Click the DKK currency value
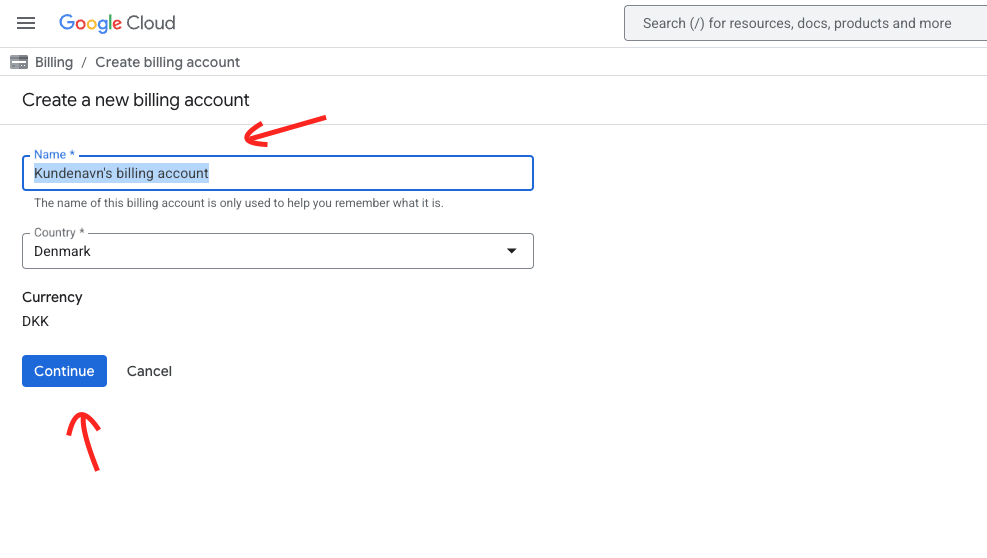 36,321
